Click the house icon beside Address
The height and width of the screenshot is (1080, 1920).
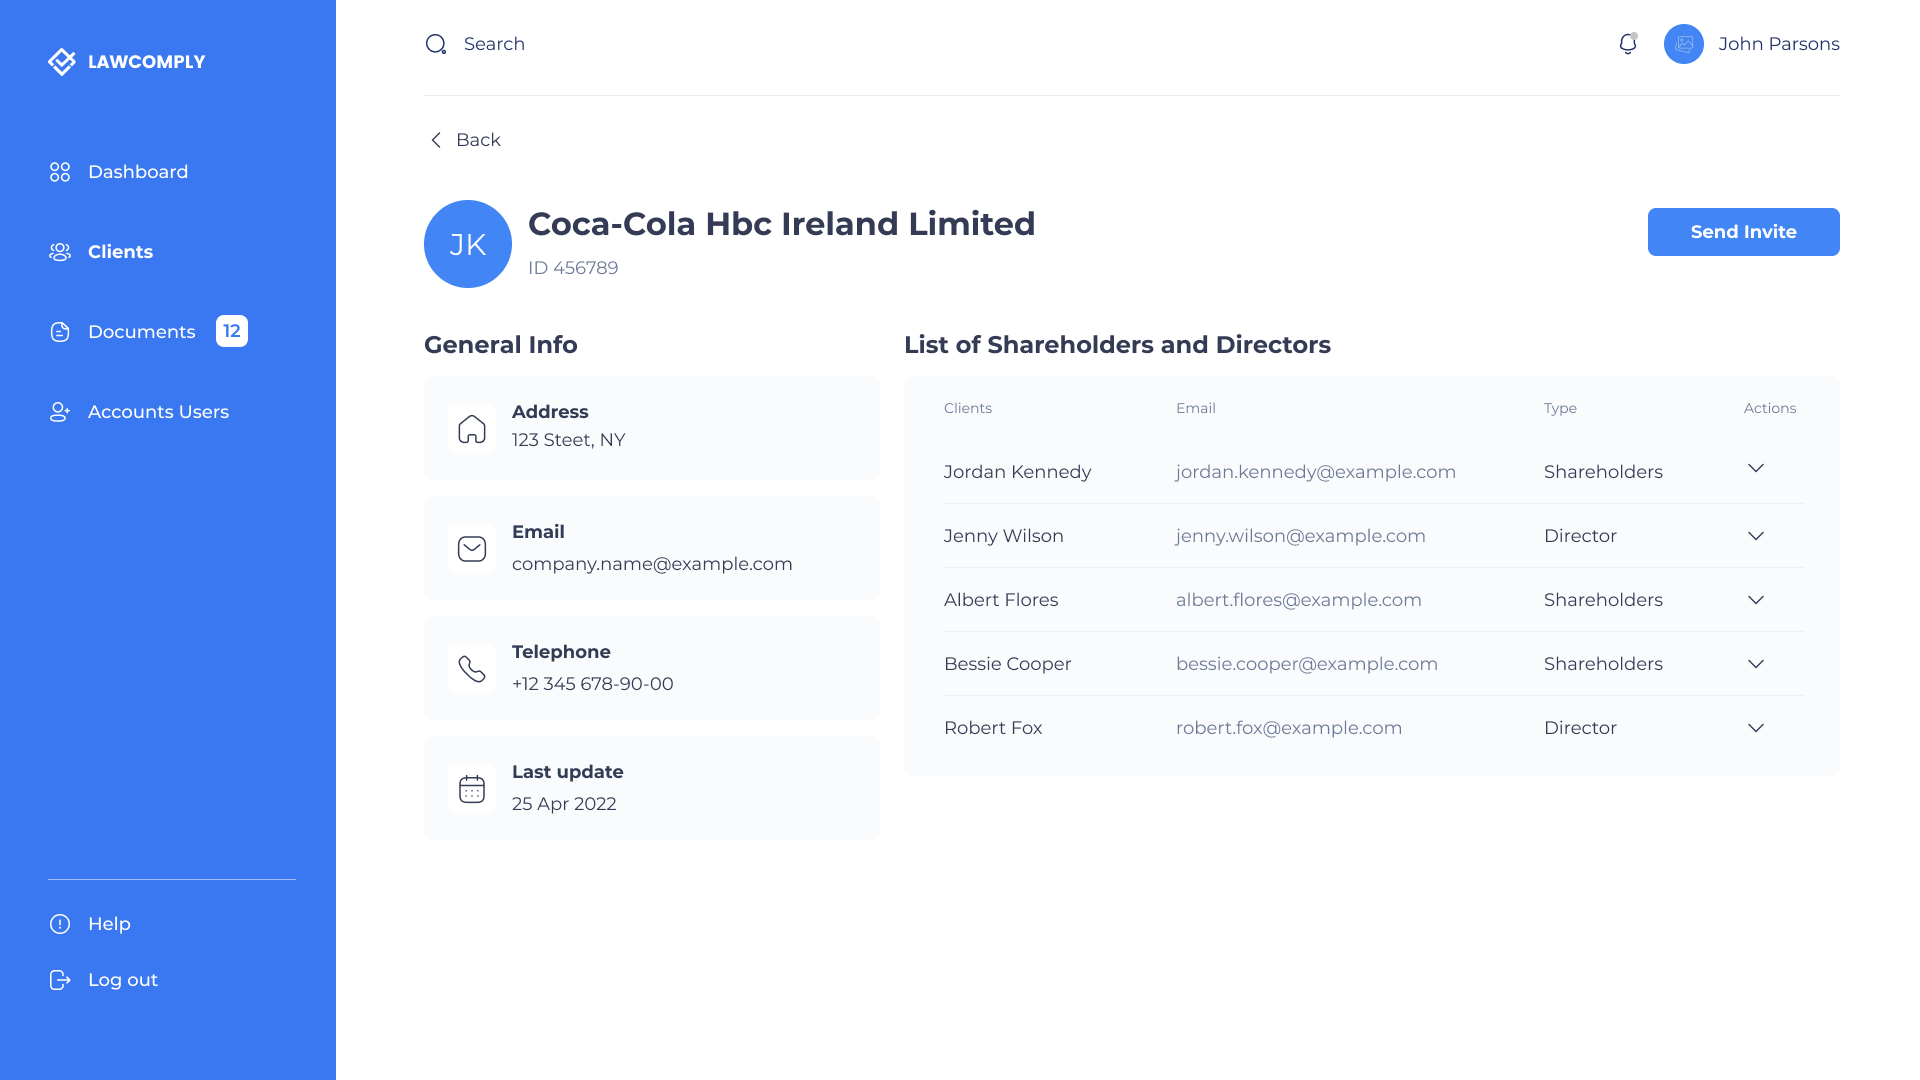[472, 429]
